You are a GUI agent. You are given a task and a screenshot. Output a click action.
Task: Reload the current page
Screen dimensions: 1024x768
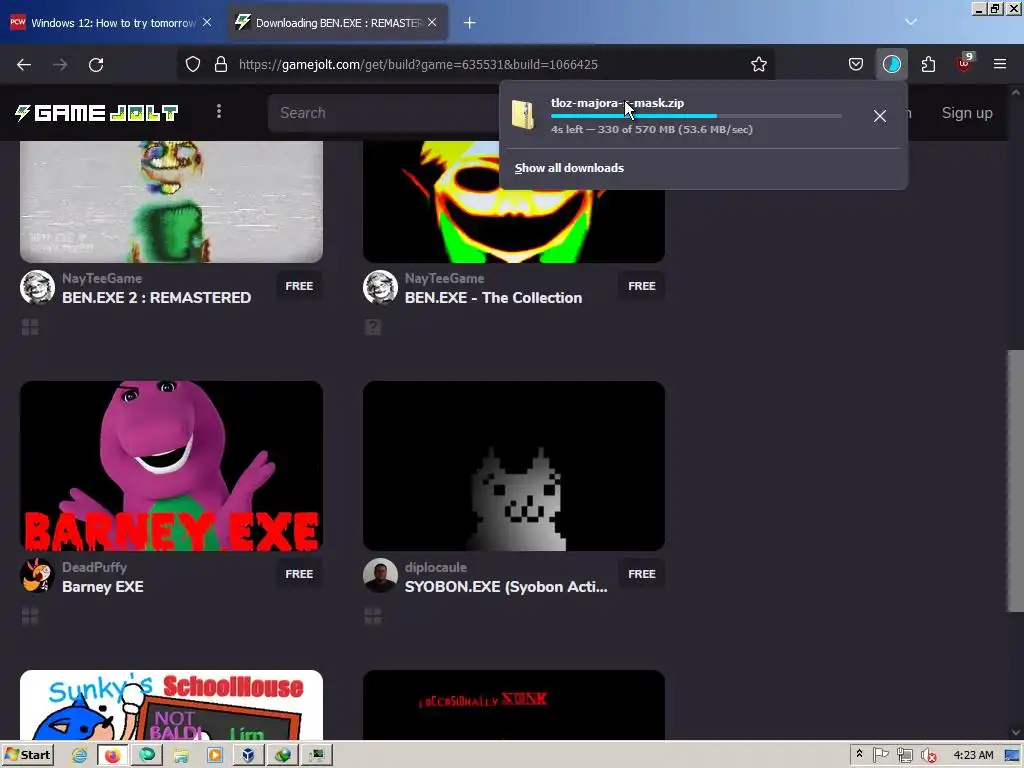[96, 65]
